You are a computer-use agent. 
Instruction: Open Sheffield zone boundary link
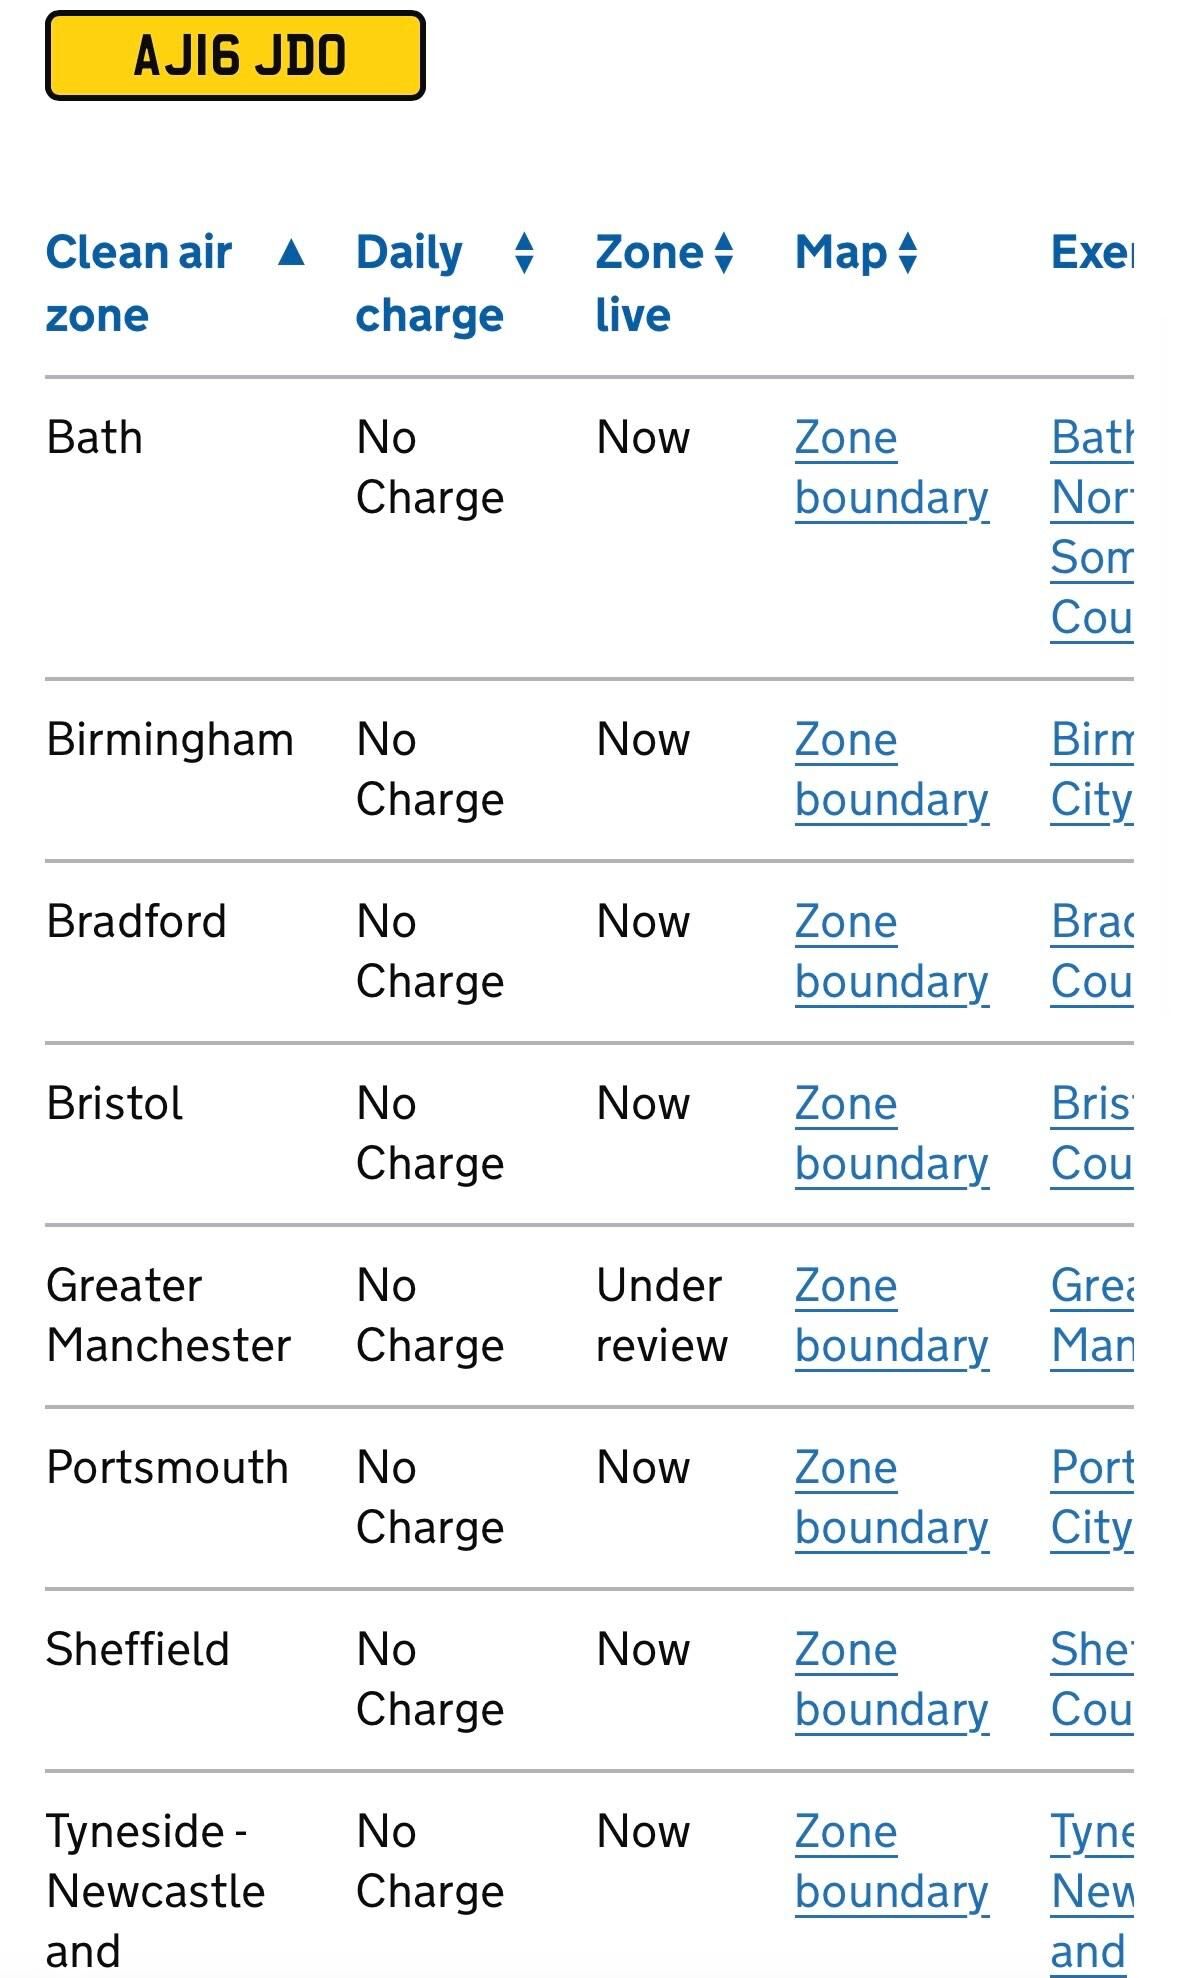point(892,1680)
